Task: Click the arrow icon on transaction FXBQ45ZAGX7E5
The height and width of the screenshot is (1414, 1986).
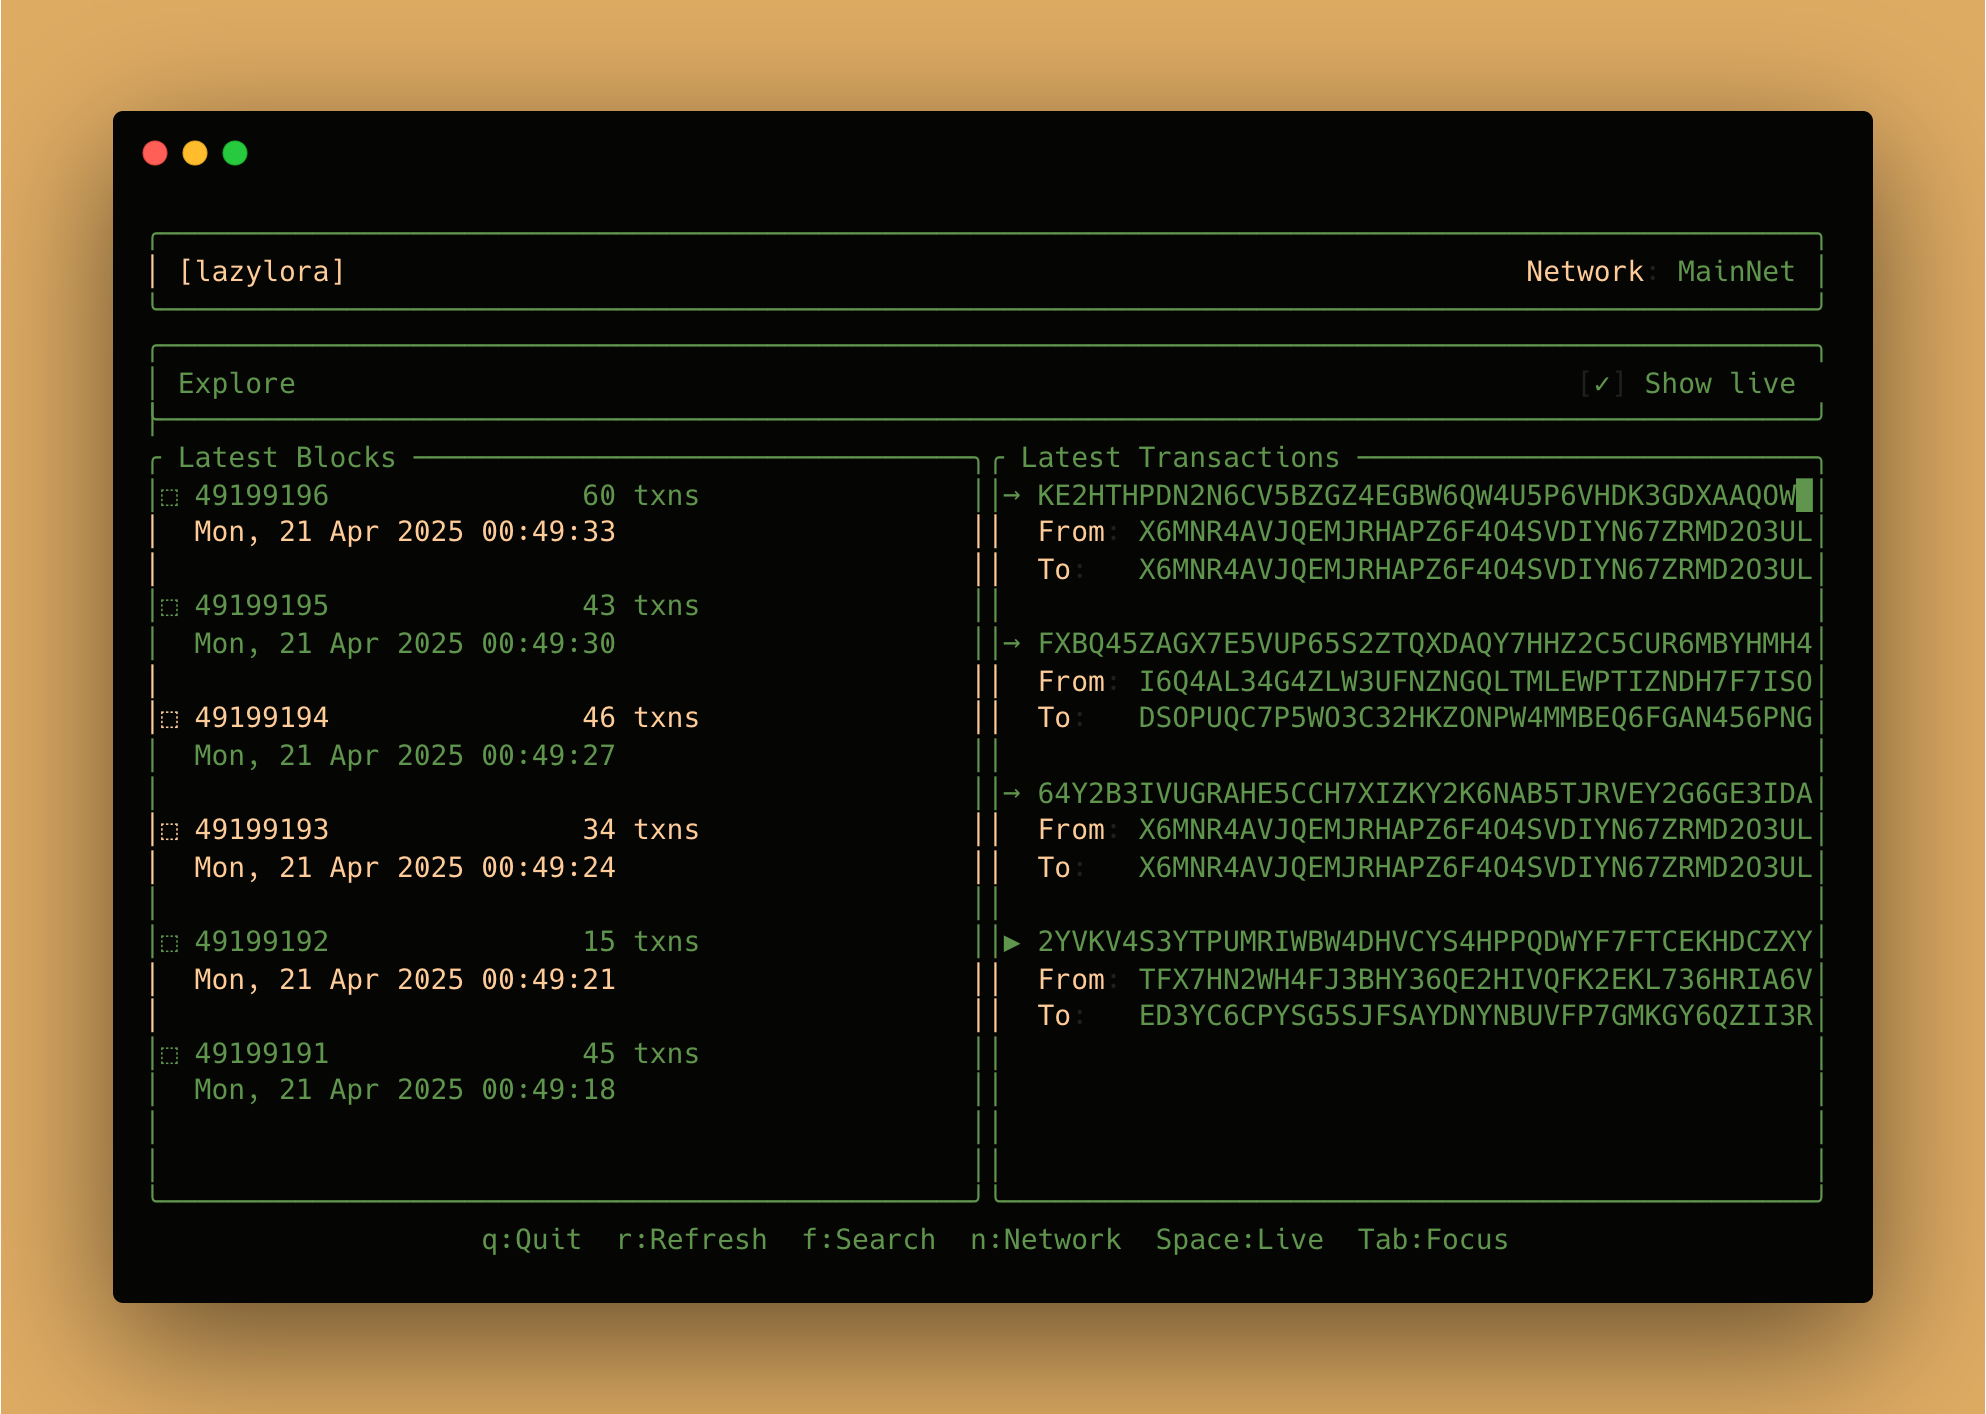Action: point(1012,644)
